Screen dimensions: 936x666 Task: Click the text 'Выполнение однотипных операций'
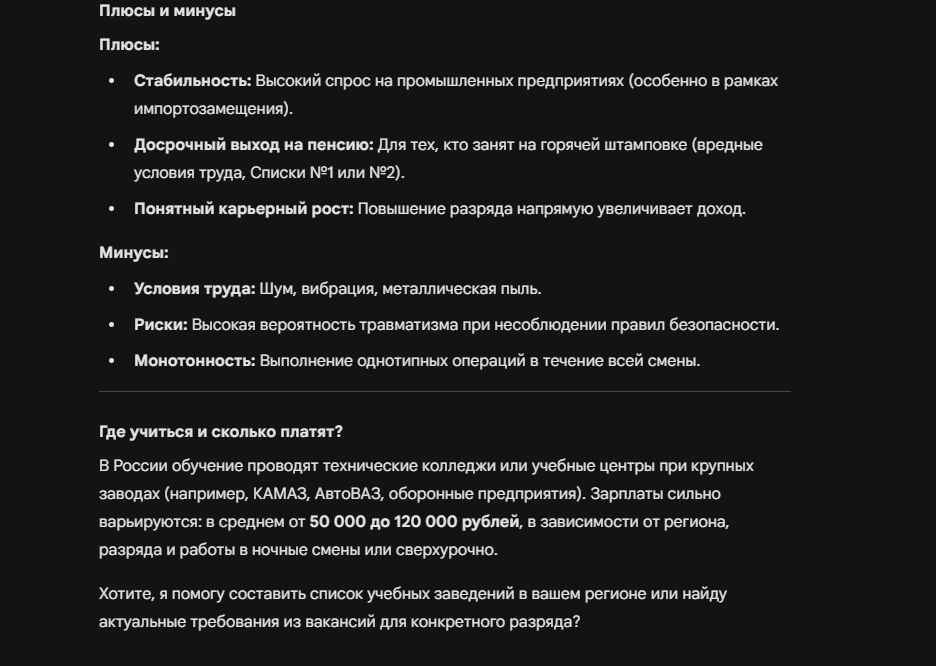(x=398, y=361)
